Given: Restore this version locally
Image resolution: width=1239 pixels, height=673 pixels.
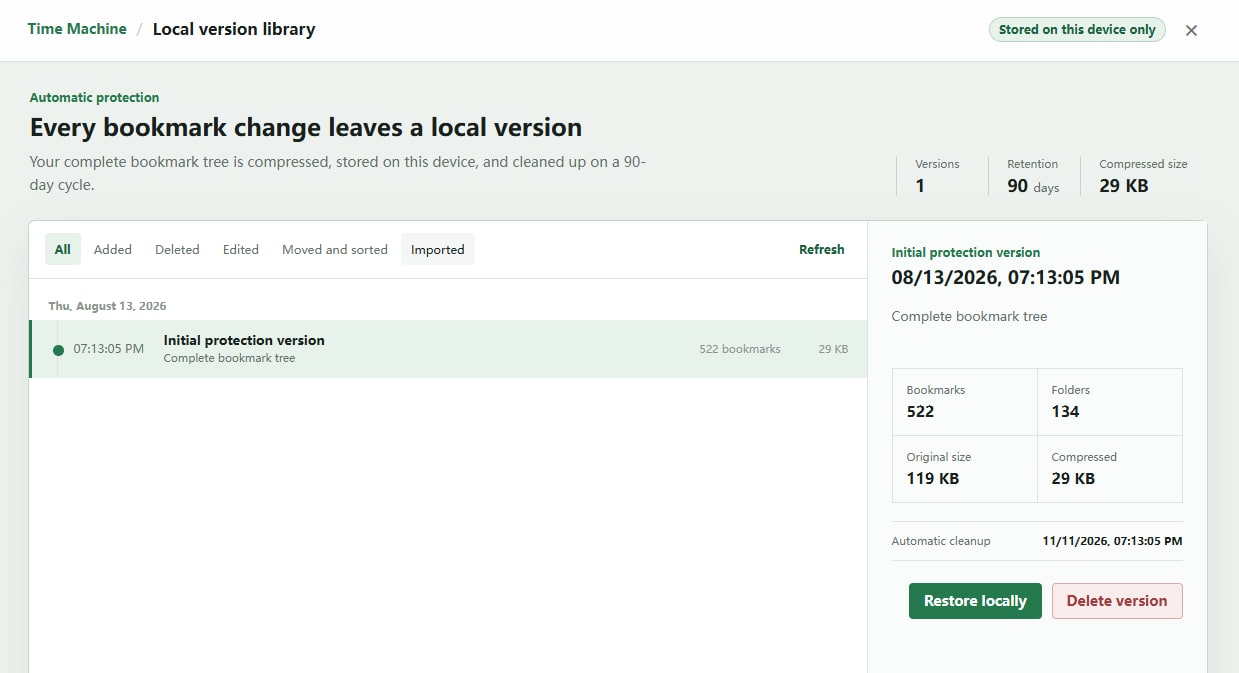Looking at the screenshot, I should click(x=975, y=601).
